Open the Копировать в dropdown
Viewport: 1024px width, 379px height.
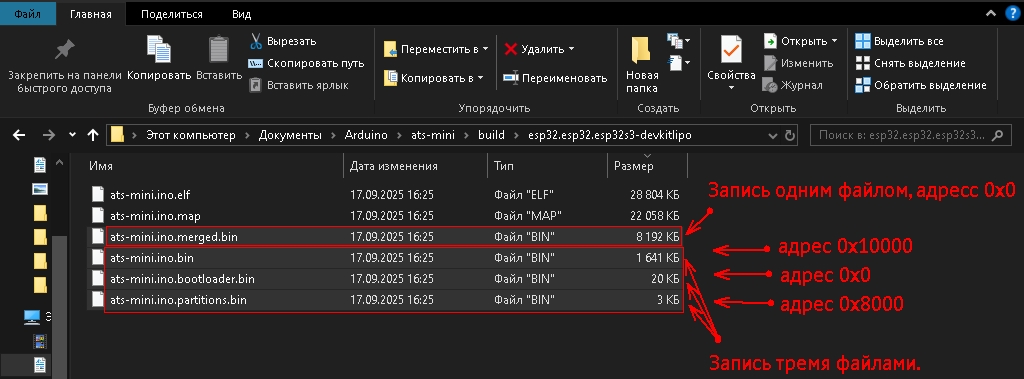point(434,78)
